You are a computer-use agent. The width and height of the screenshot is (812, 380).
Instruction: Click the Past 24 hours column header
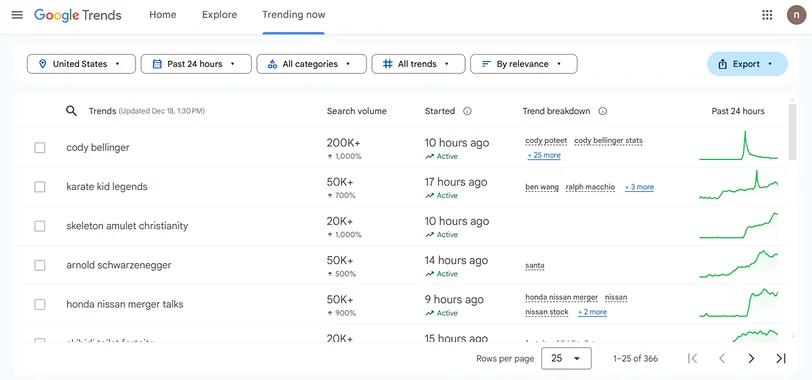pos(738,111)
